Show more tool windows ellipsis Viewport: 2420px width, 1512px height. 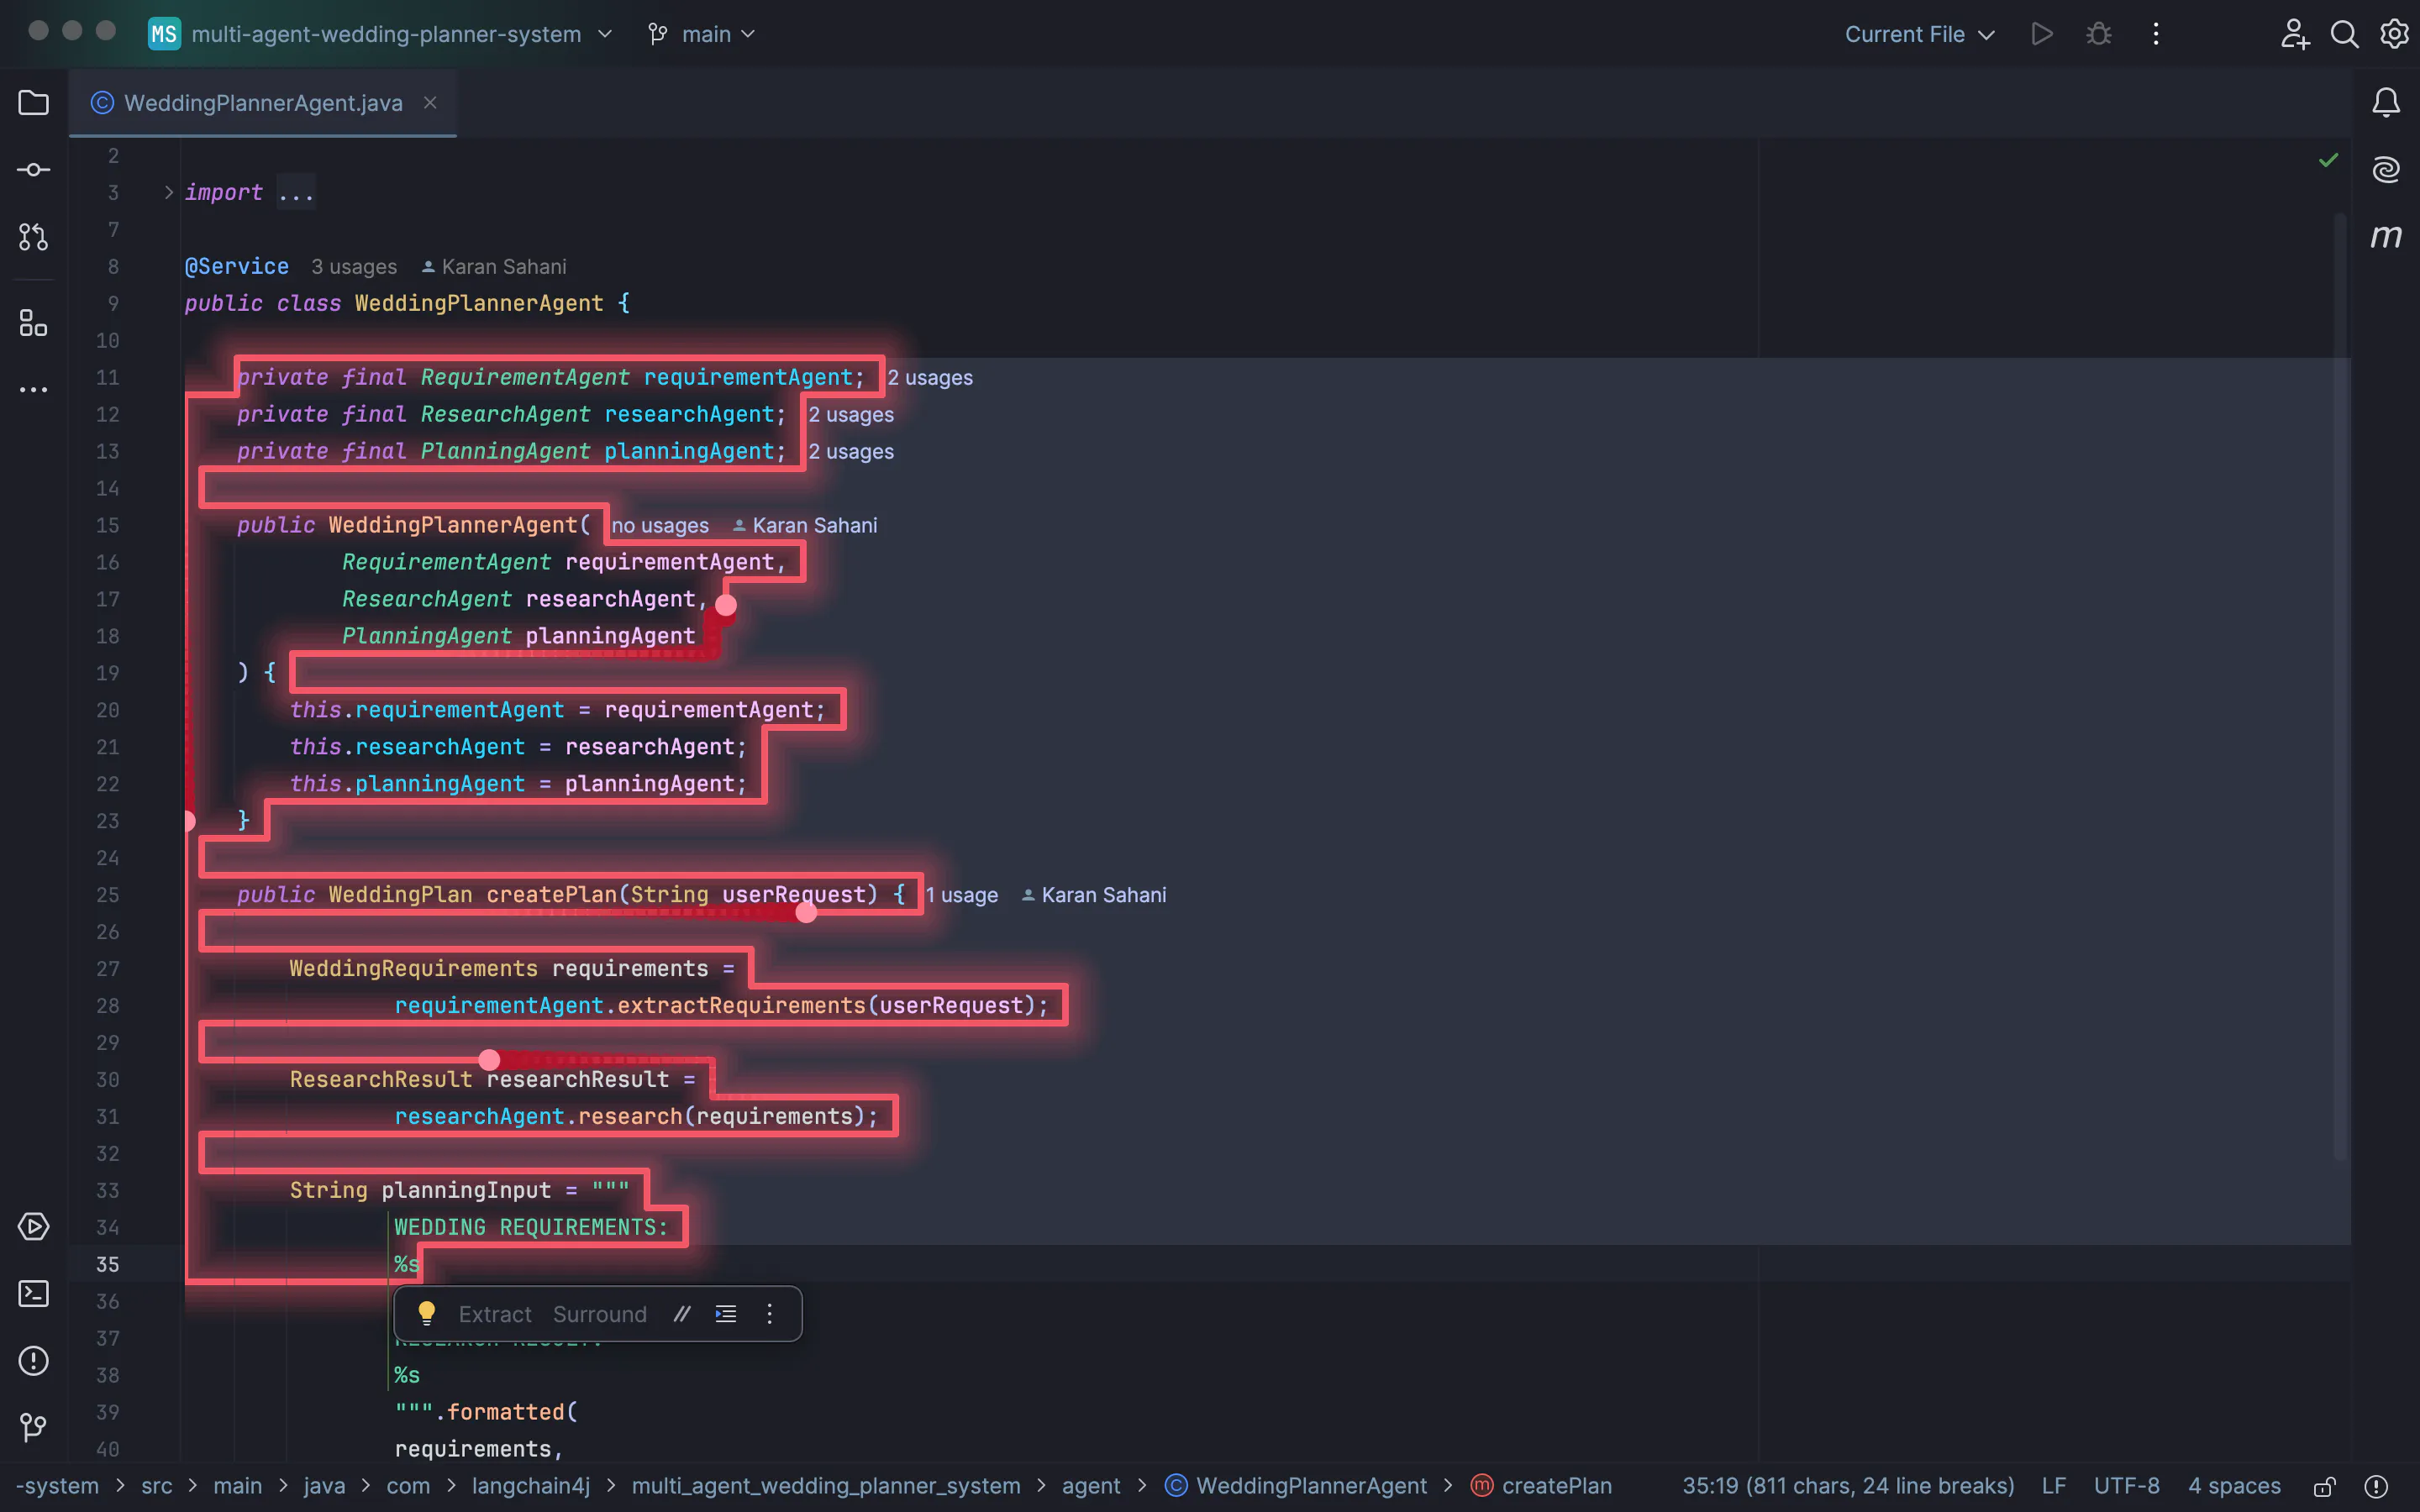pyautogui.click(x=33, y=390)
